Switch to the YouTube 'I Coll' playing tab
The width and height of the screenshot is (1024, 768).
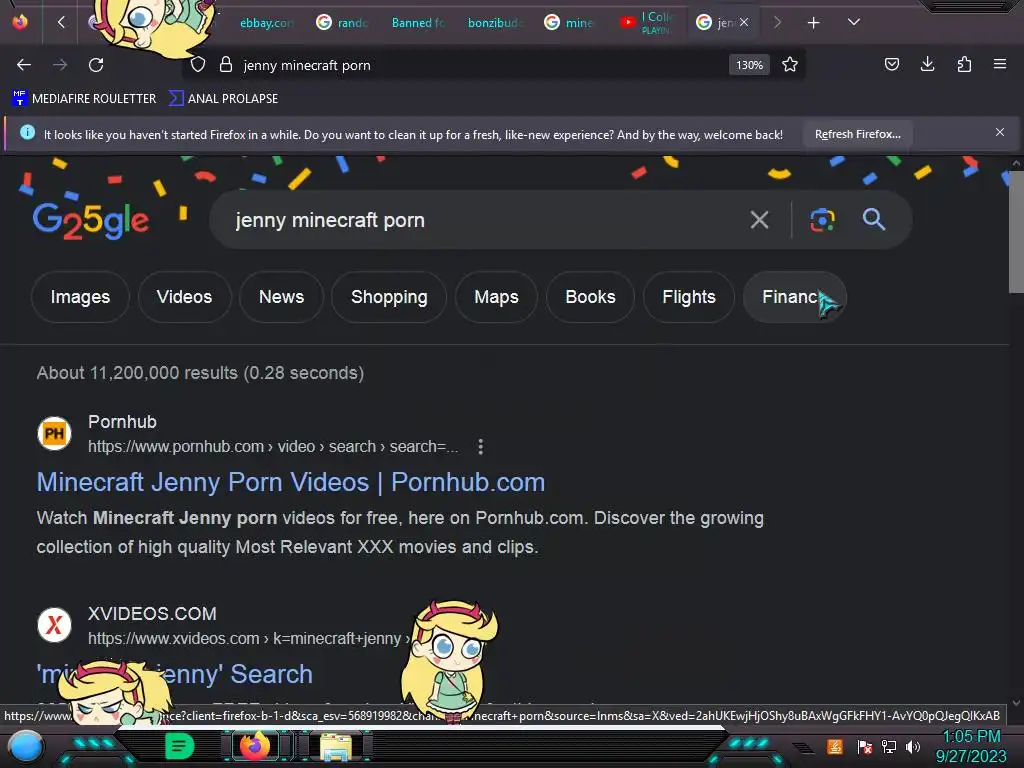coord(645,23)
